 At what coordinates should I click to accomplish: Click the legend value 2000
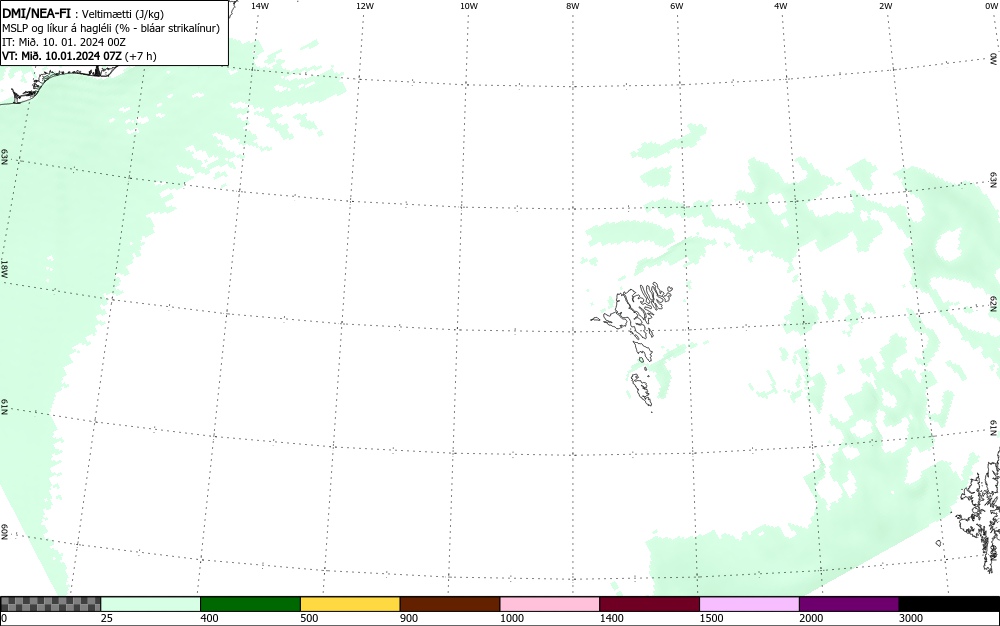tap(811, 618)
